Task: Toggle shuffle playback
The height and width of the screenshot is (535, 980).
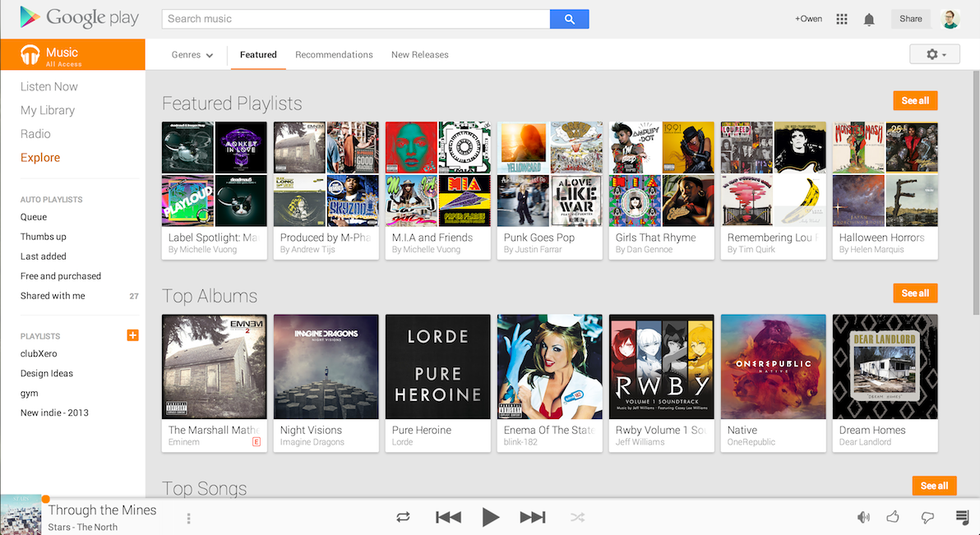Action: tap(577, 517)
